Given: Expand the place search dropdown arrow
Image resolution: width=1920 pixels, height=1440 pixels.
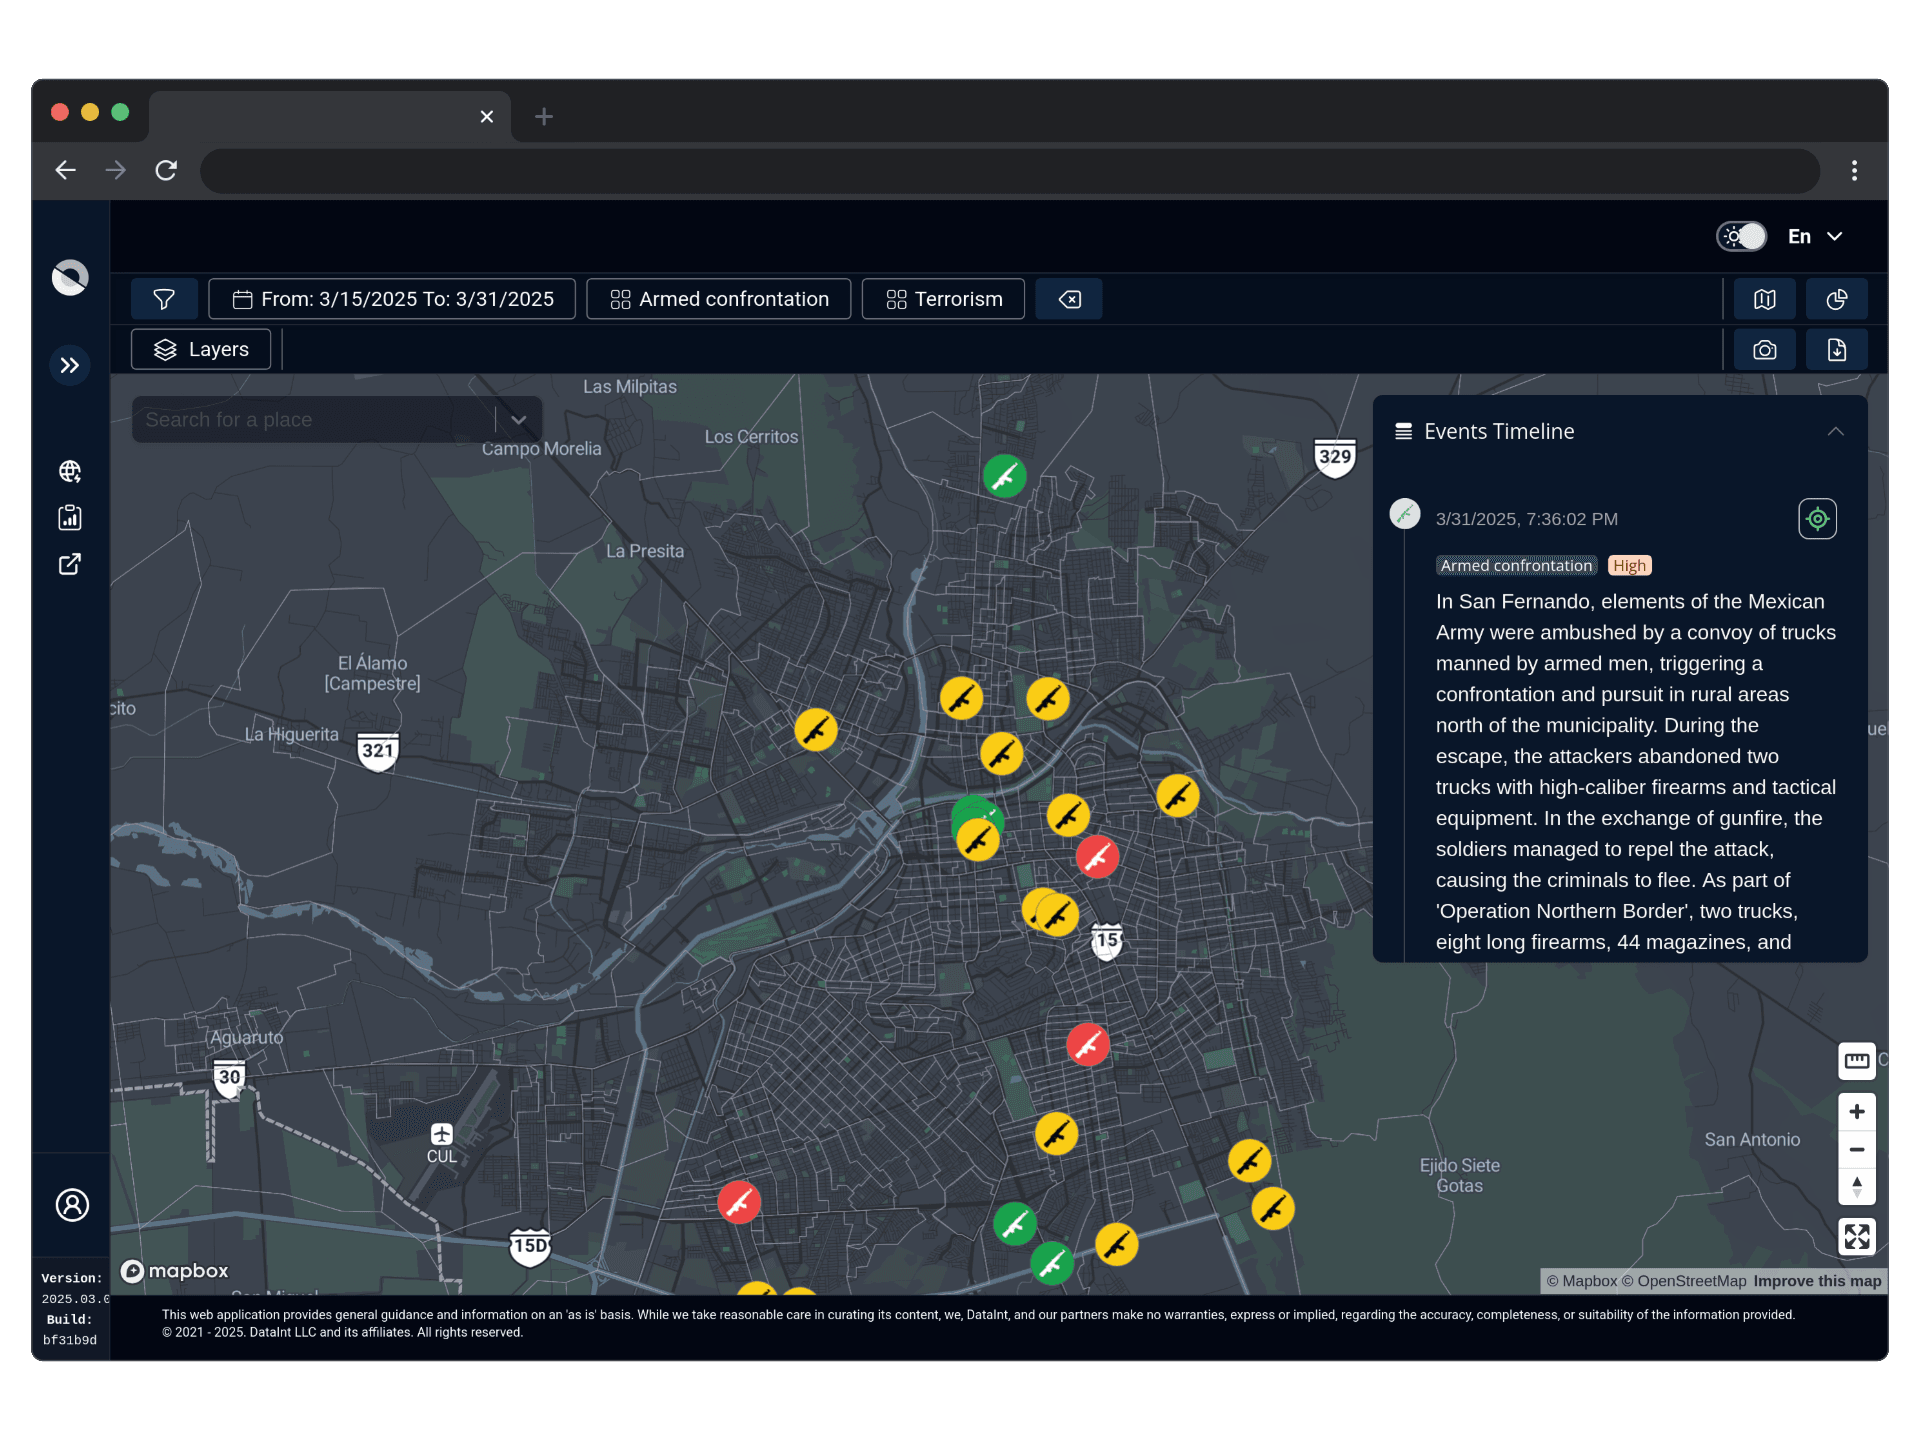Looking at the screenshot, I should point(519,420).
